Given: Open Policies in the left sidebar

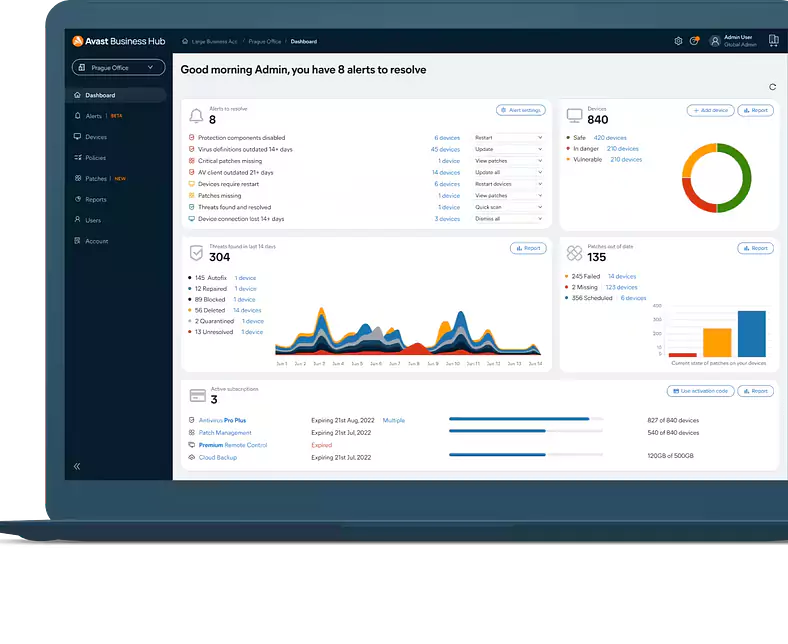Looking at the screenshot, I should pyautogui.click(x=96, y=158).
